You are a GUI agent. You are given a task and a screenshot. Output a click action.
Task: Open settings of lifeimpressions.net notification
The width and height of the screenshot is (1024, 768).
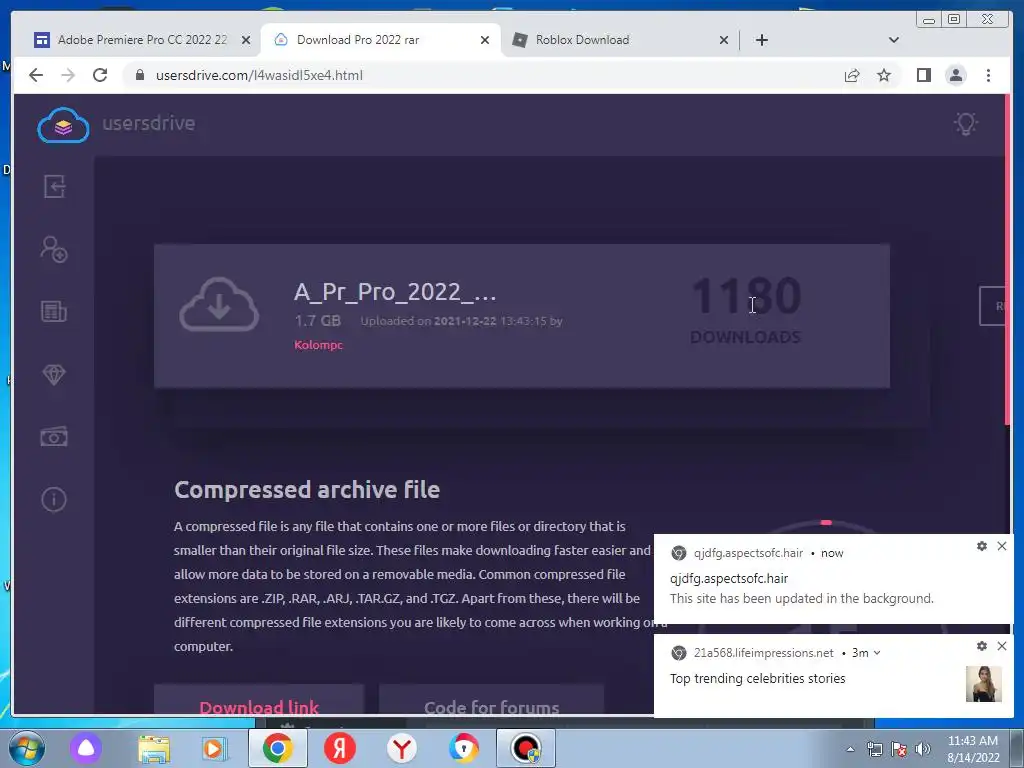[x=982, y=646]
